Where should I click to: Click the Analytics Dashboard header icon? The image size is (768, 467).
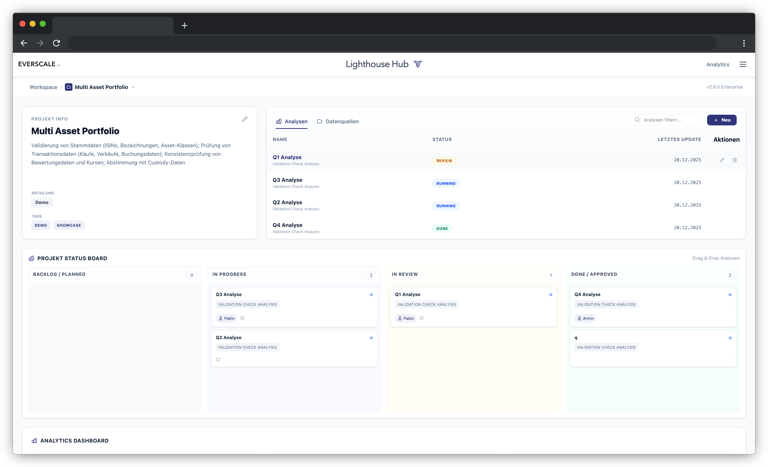coord(34,441)
